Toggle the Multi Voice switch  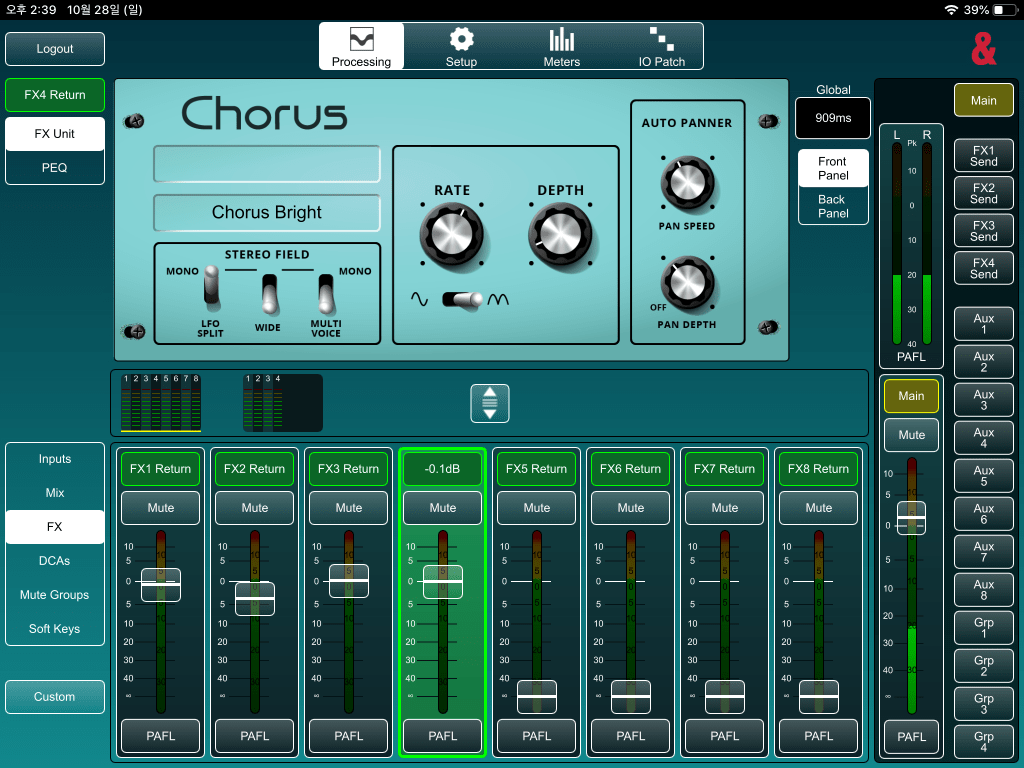point(326,293)
